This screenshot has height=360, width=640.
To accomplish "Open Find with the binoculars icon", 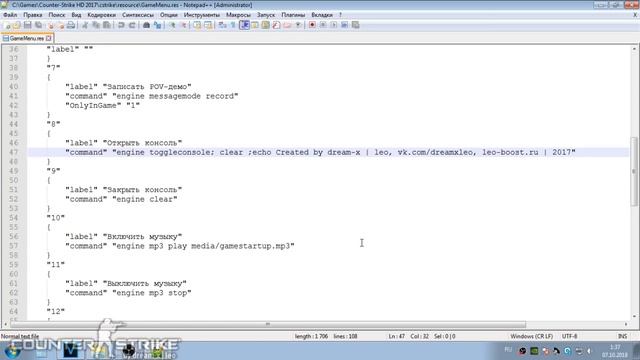I will point(147,25).
